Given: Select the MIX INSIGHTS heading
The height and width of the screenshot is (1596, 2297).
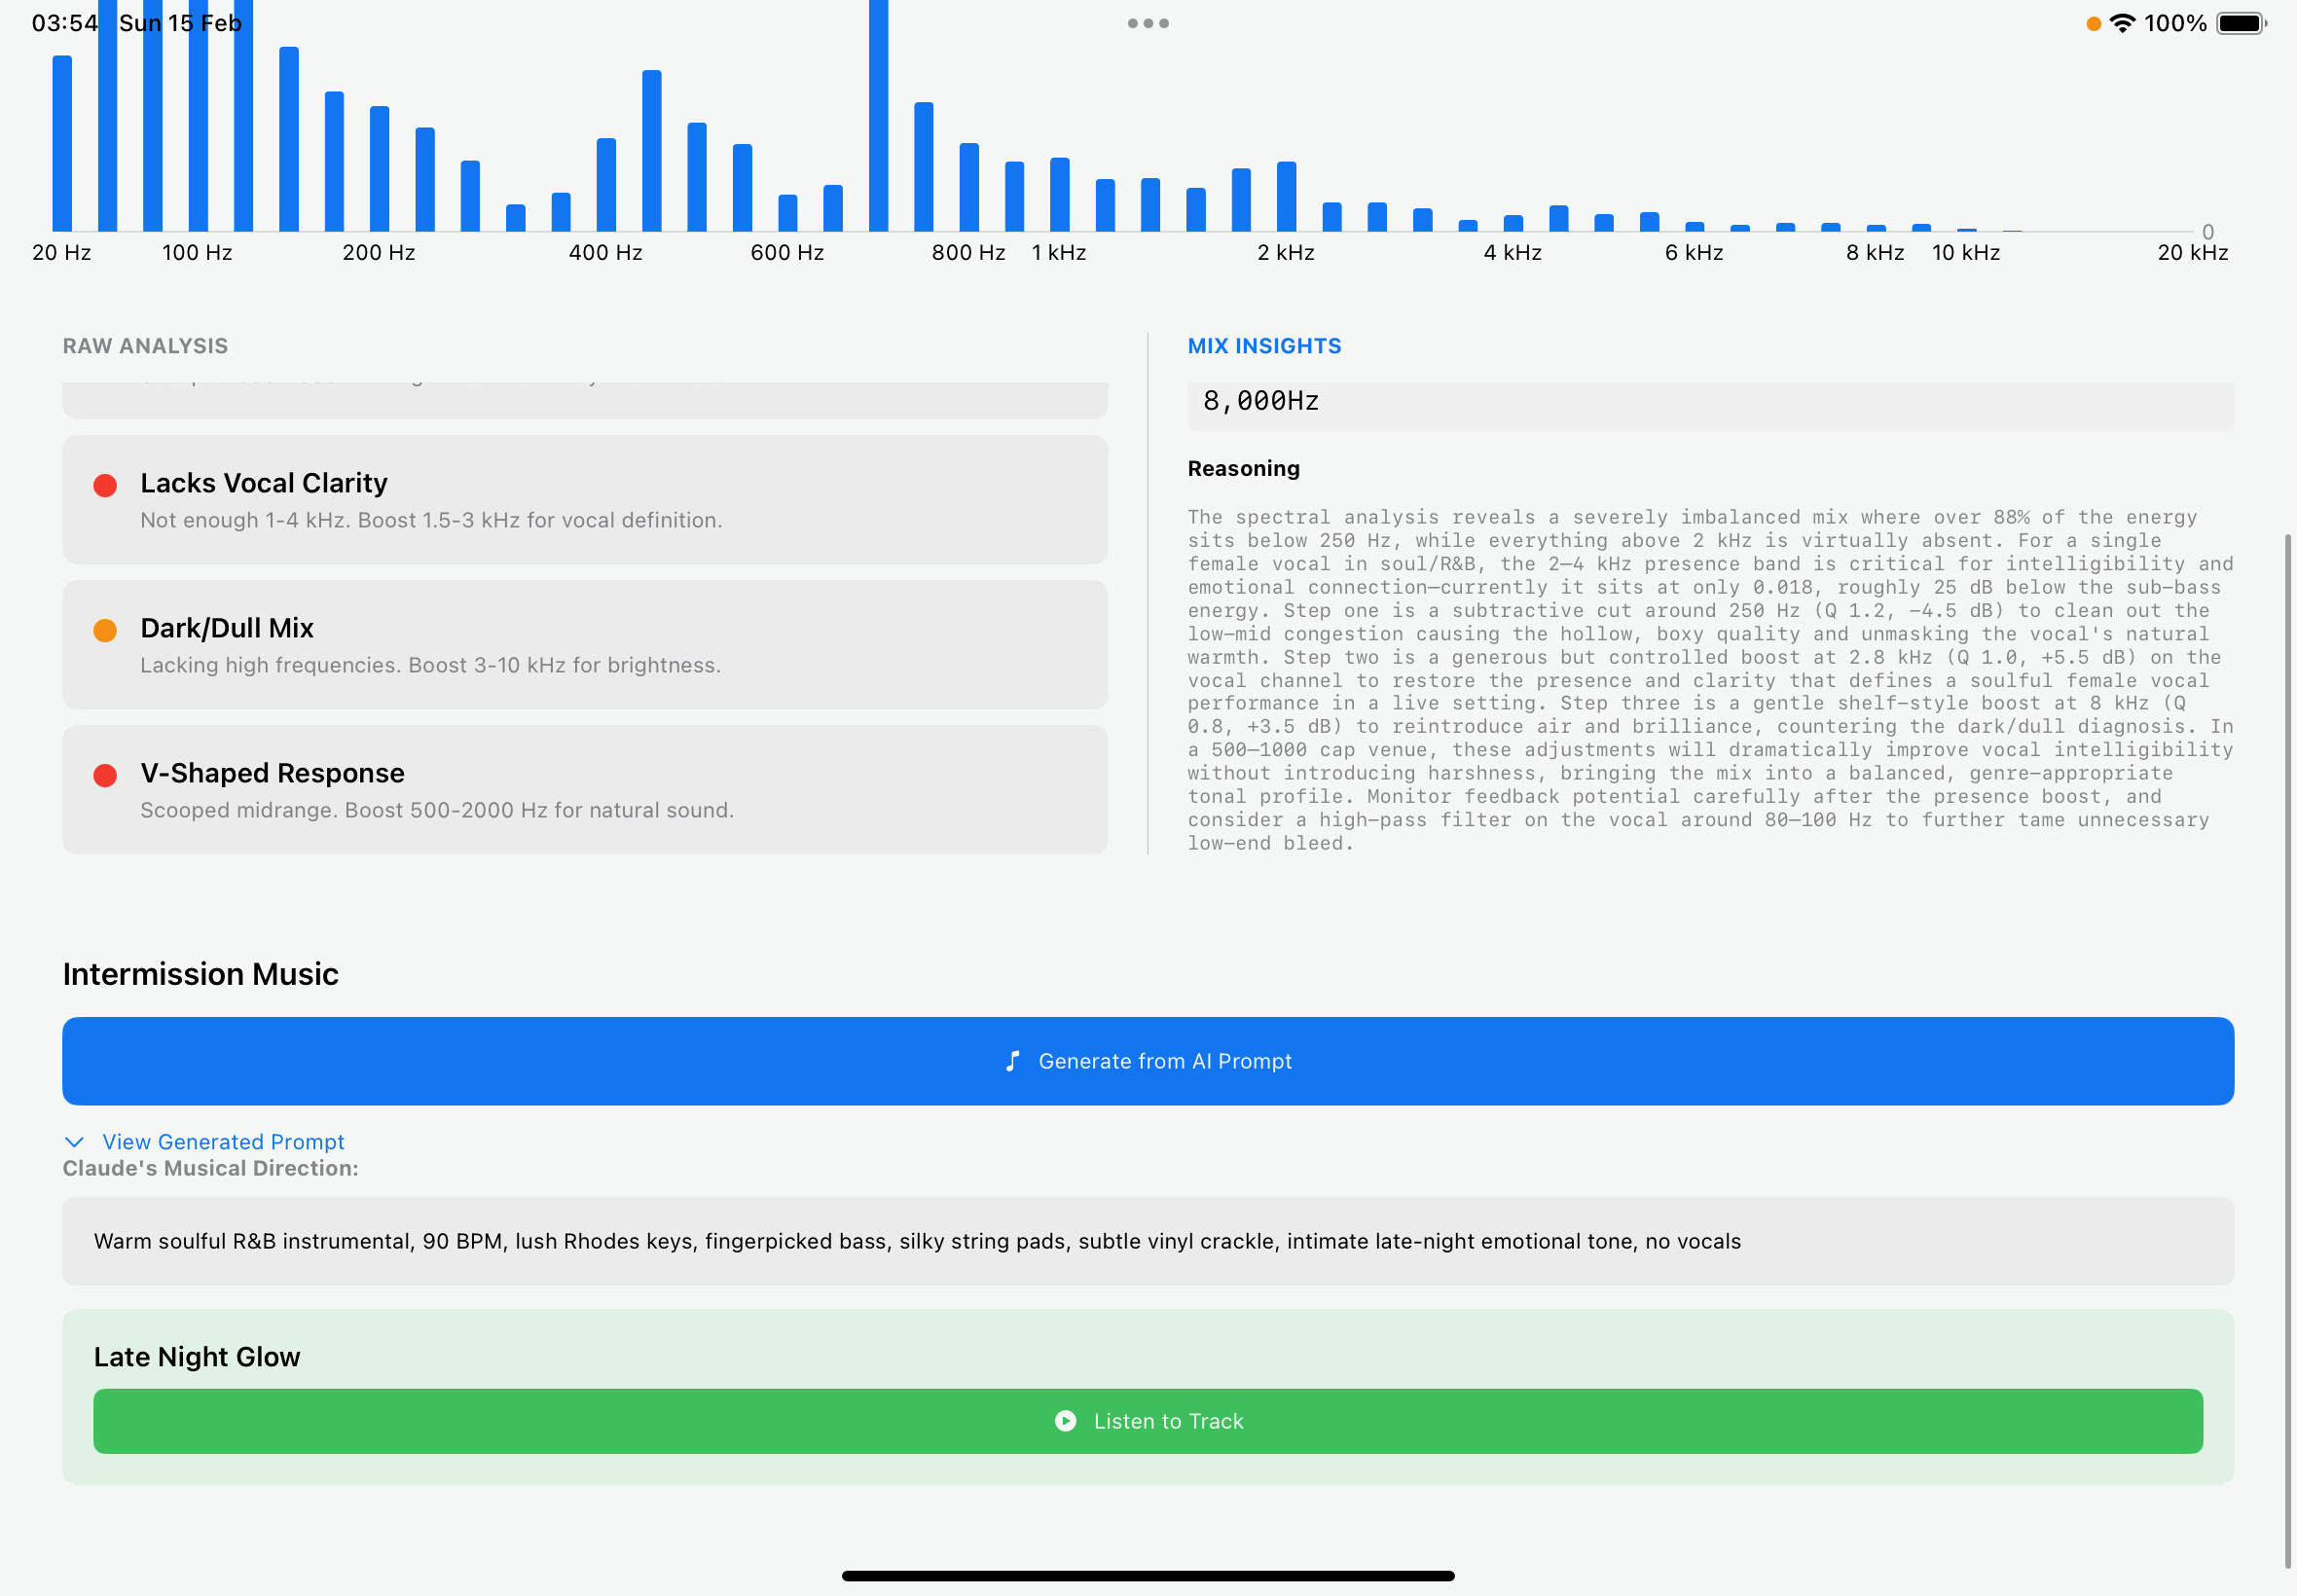Looking at the screenshot, I should [1264, 346].
